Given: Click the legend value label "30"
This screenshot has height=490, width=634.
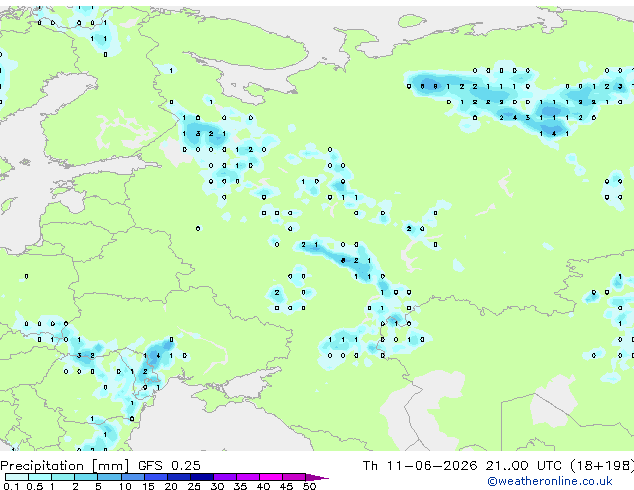Looking at the screenshot, I should tap(217, 486).
